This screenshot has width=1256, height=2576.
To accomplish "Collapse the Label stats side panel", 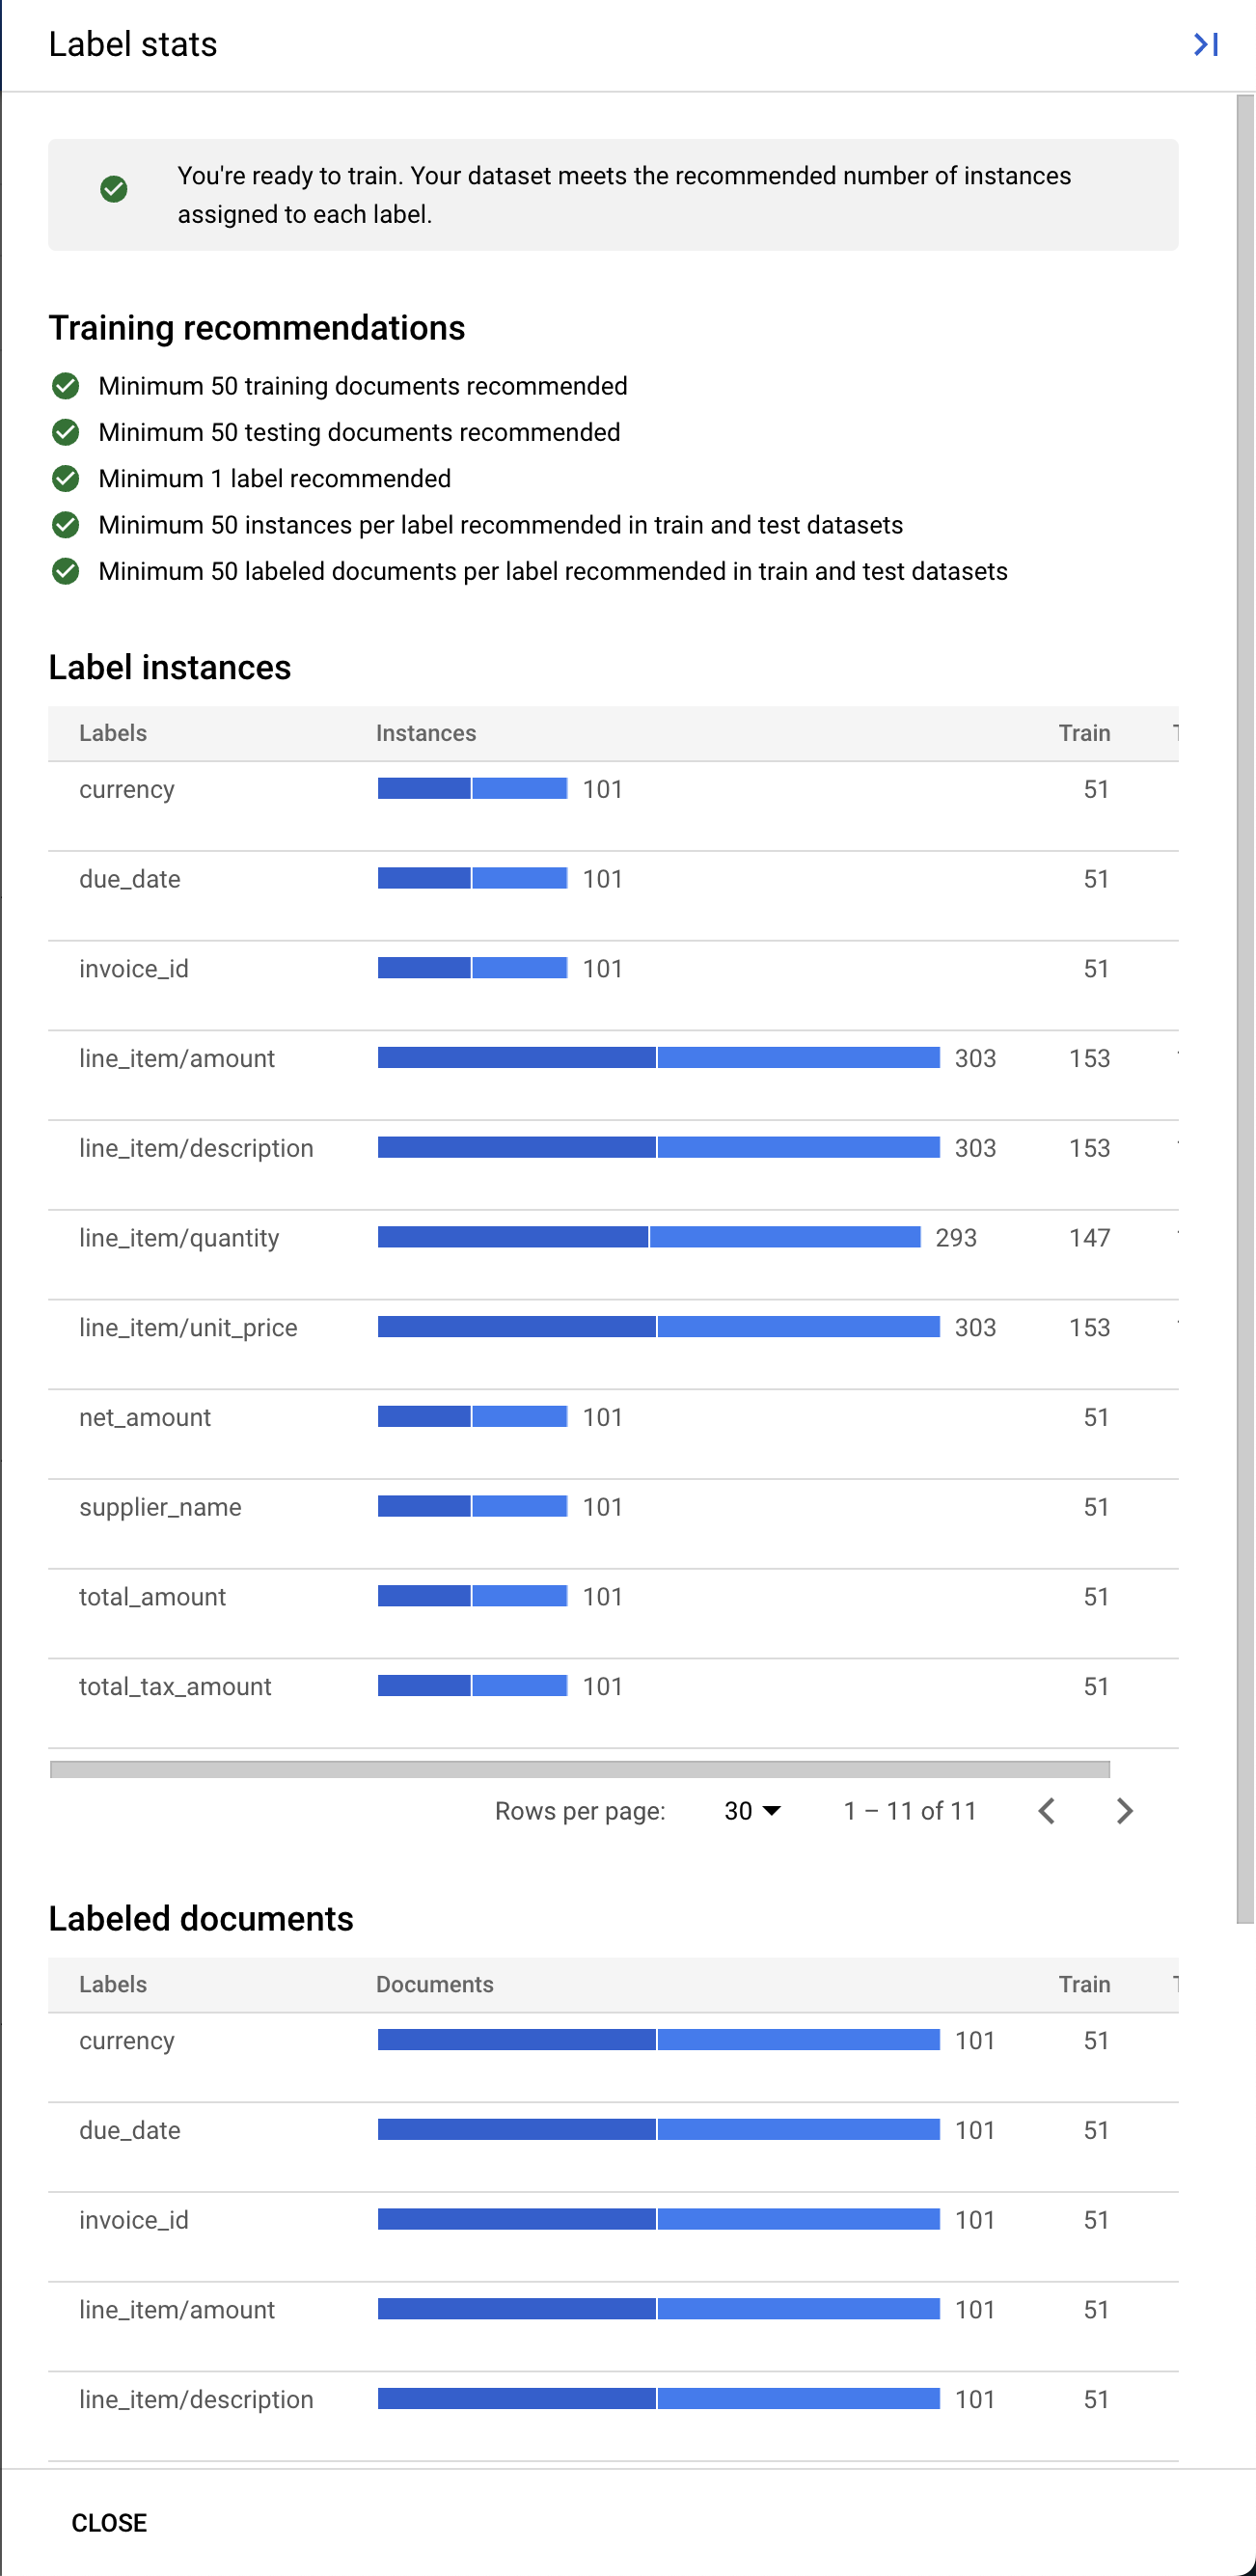I will pos(1205,44).
